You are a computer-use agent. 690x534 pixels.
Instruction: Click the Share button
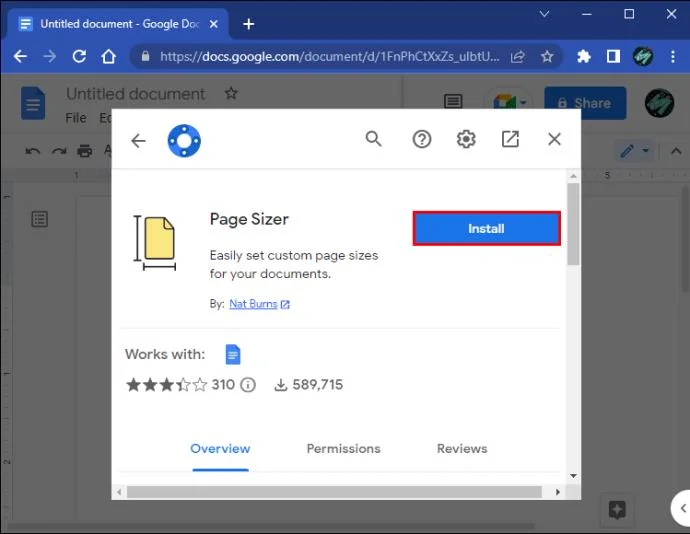[x=585, y=103]
